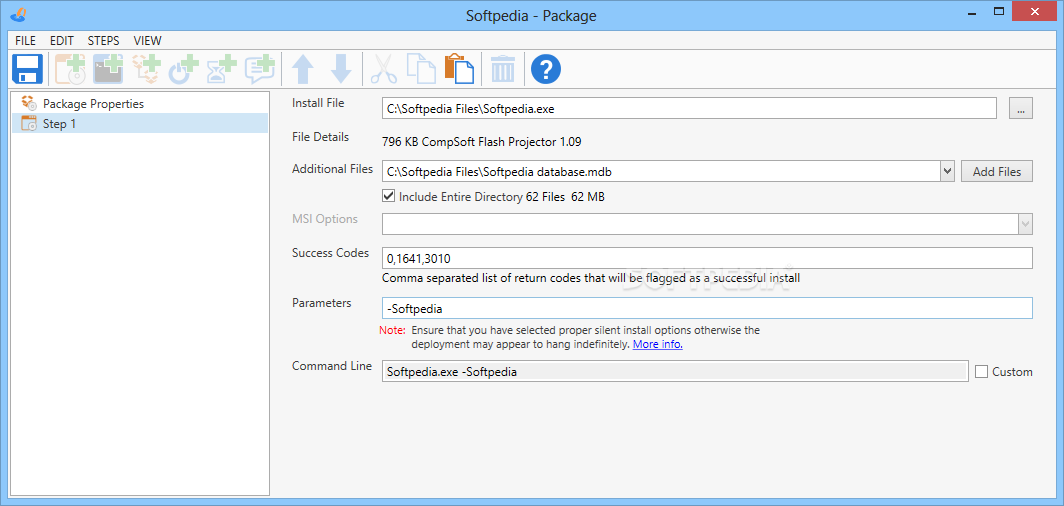Select Step 1 in the tree
The height and width of the screenshot is (506, 1064).
coord(140,124)
